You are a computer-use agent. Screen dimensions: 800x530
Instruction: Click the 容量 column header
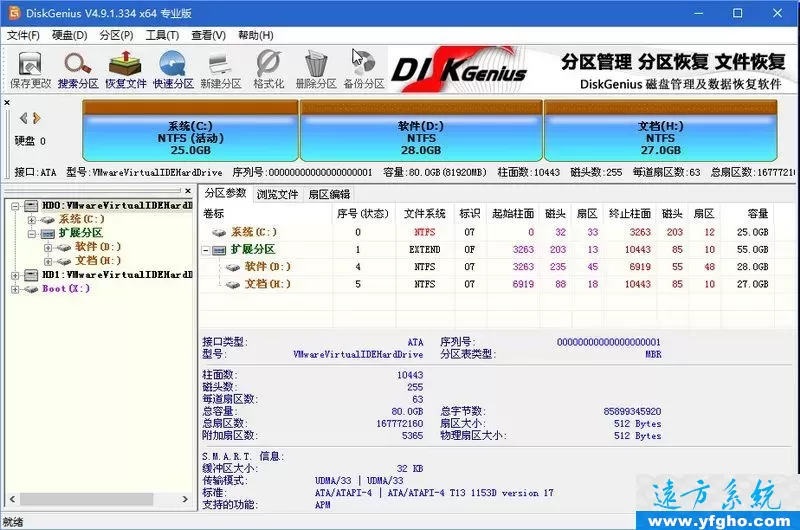(x=747, y=214)
